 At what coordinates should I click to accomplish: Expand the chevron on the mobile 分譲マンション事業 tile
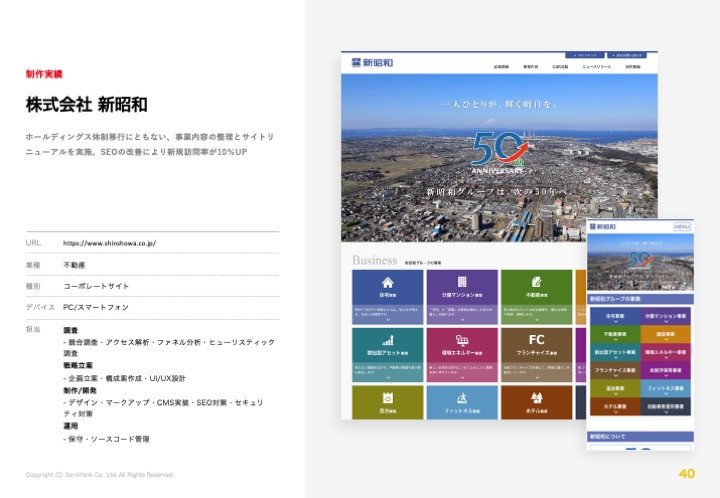(x=666, y=321)
